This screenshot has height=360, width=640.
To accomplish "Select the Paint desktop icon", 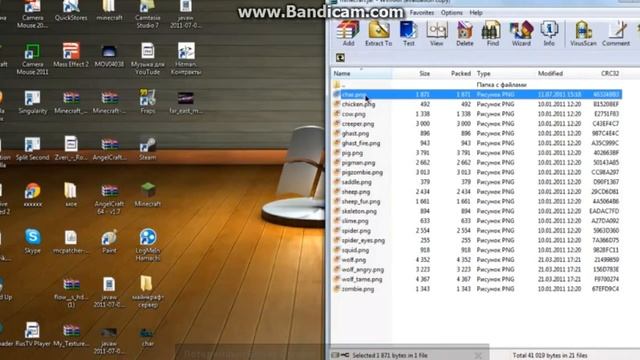I will pyautogui.click(x=109, y=241).
